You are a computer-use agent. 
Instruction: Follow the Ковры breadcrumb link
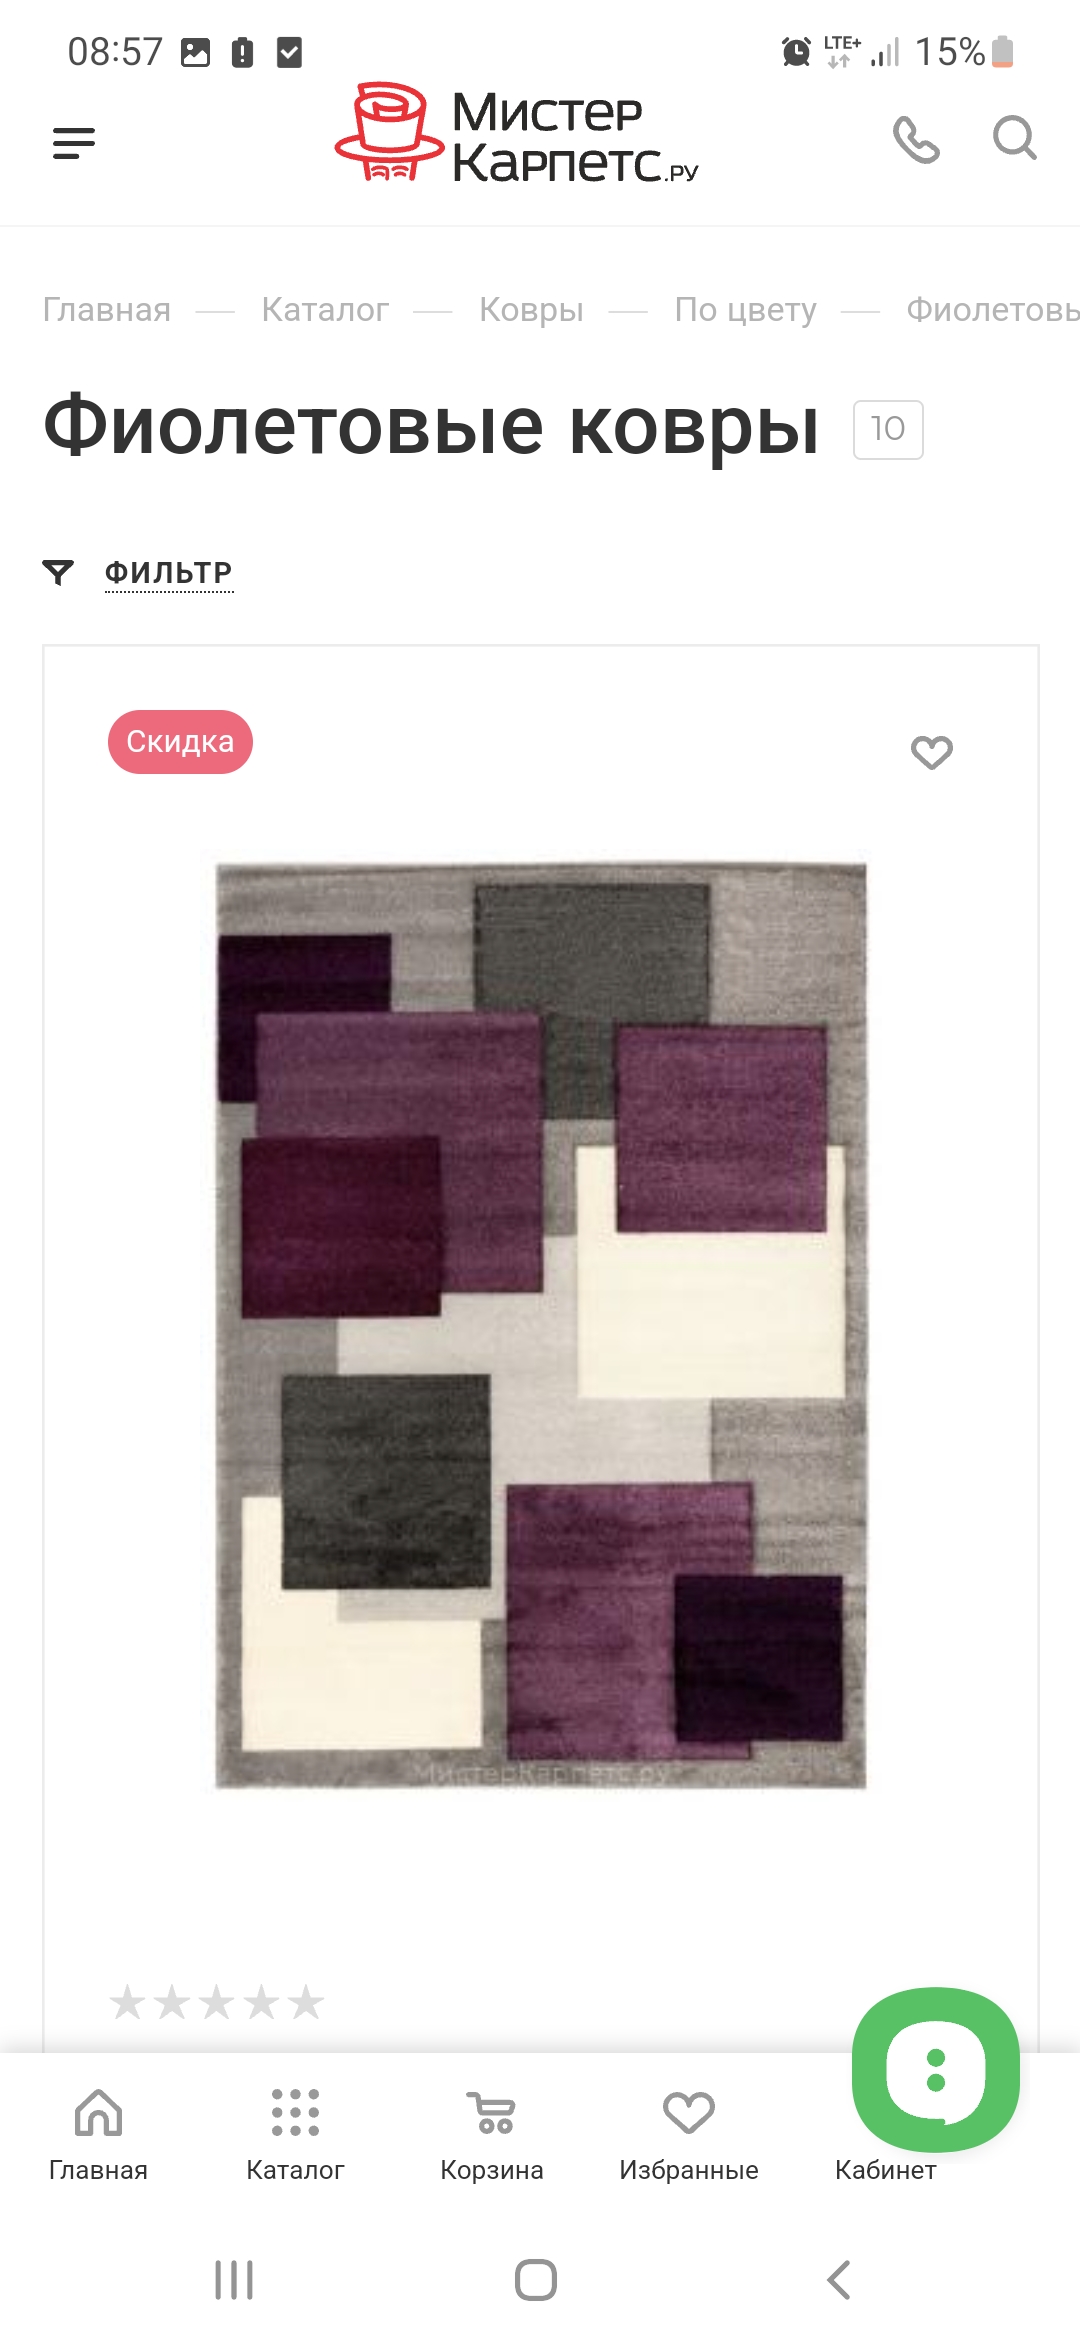(x=531, y=310)
